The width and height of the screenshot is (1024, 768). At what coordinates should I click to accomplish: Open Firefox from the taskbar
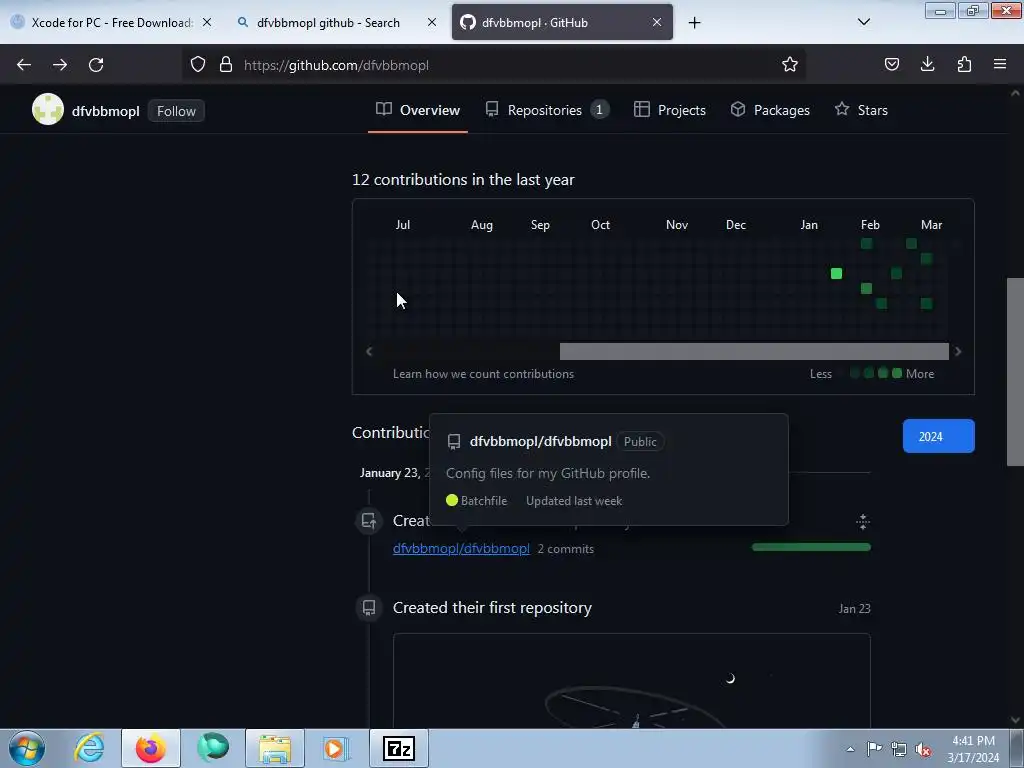(x=151, y=748)
